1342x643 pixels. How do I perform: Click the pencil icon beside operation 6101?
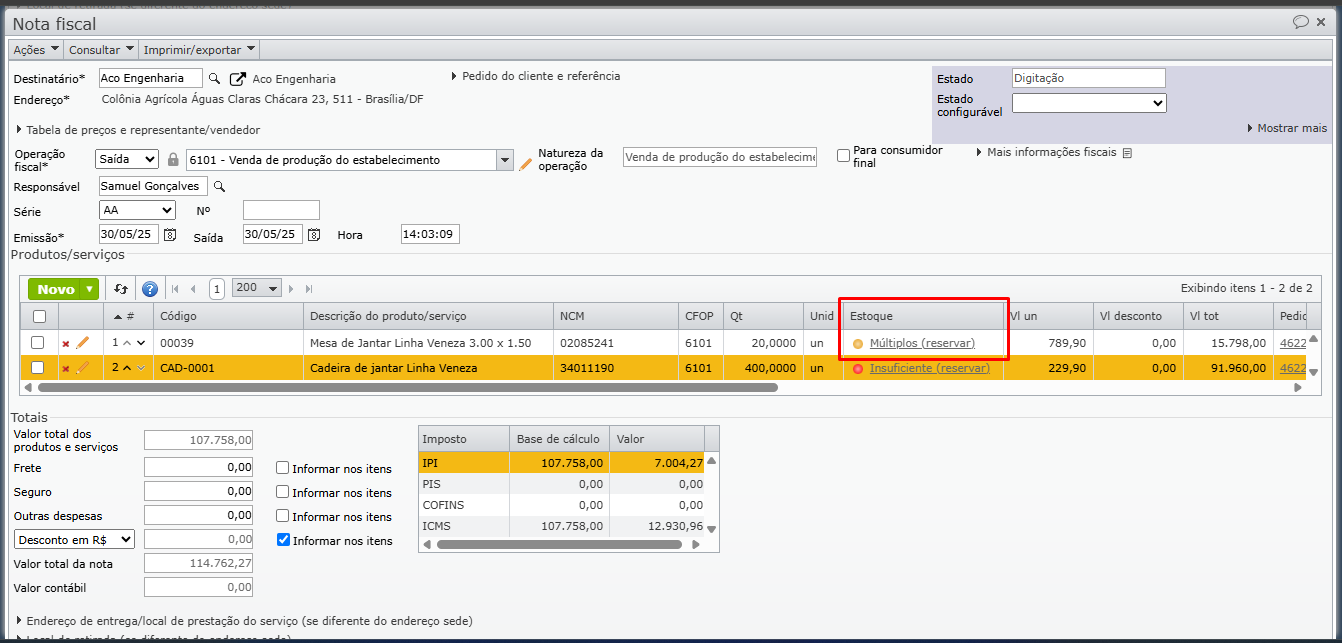point(525,162)
